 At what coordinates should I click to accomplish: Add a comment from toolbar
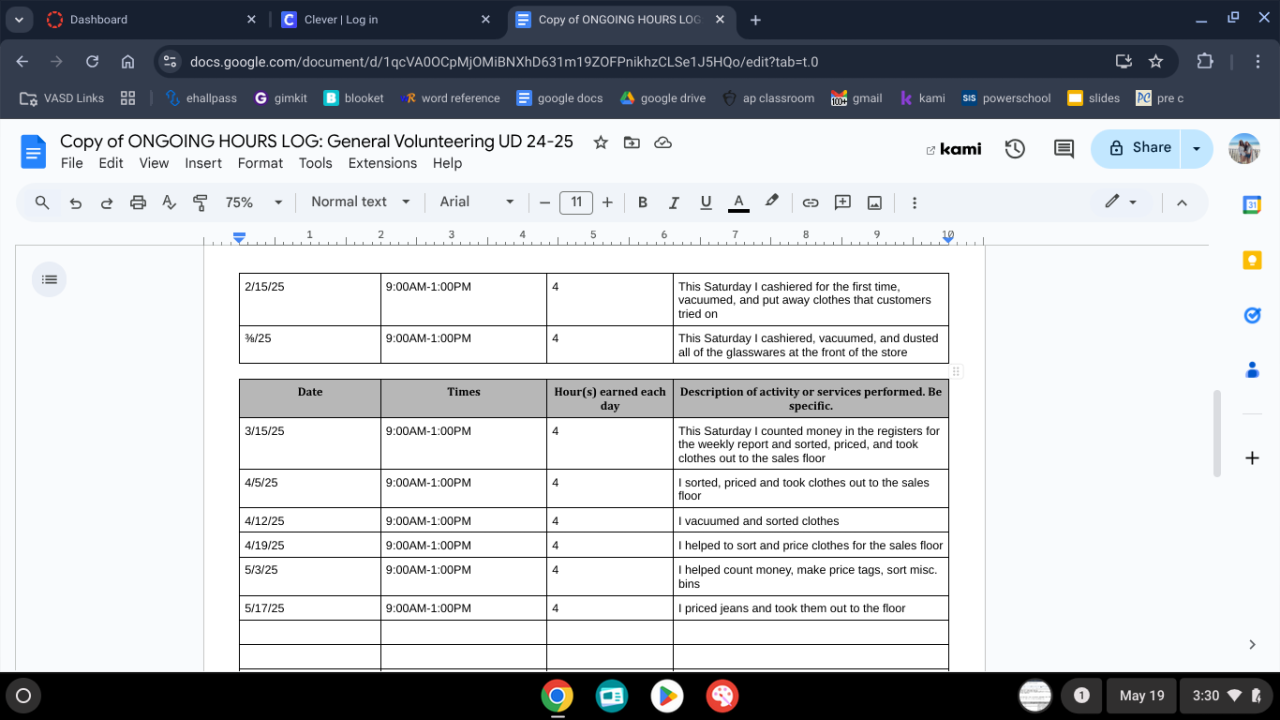click(843, 202)
